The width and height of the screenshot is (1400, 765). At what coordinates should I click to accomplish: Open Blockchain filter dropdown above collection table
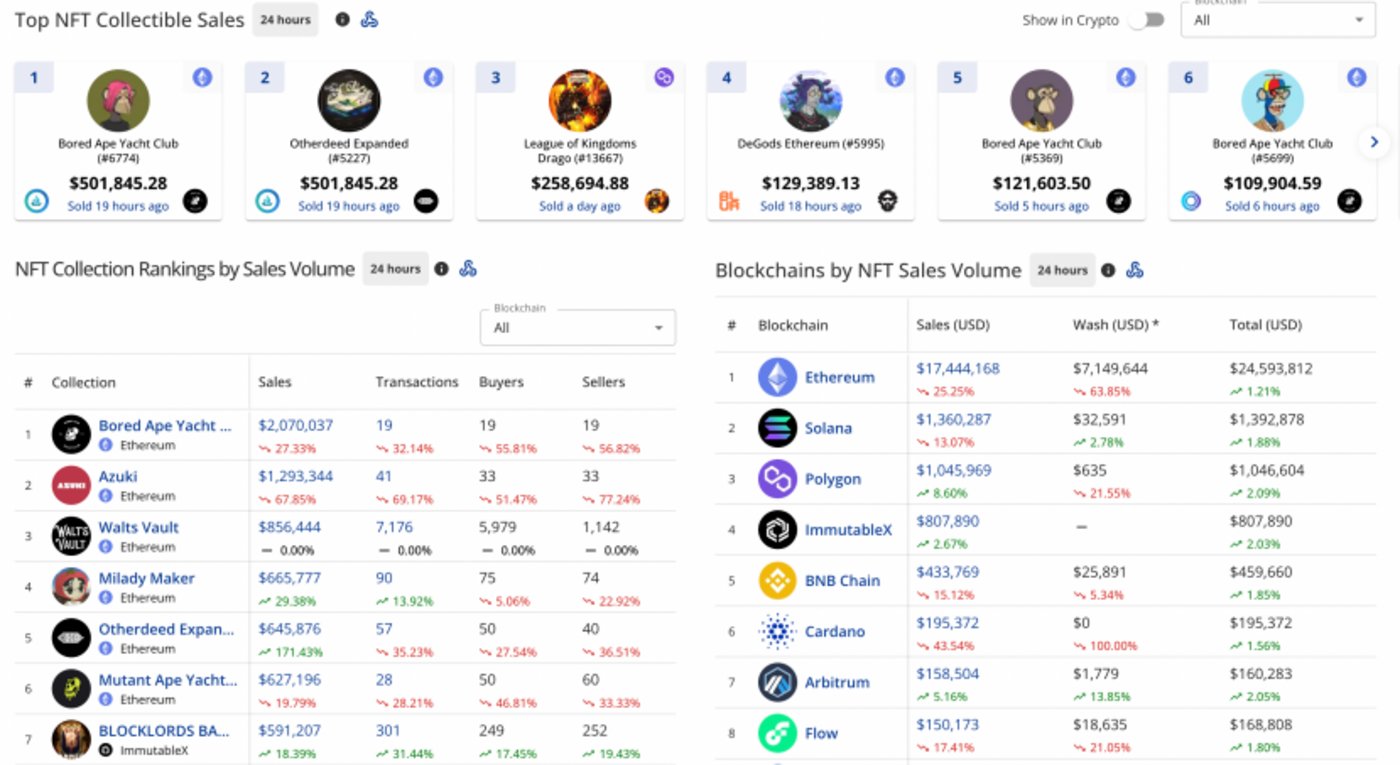click(x=577, y=327)
